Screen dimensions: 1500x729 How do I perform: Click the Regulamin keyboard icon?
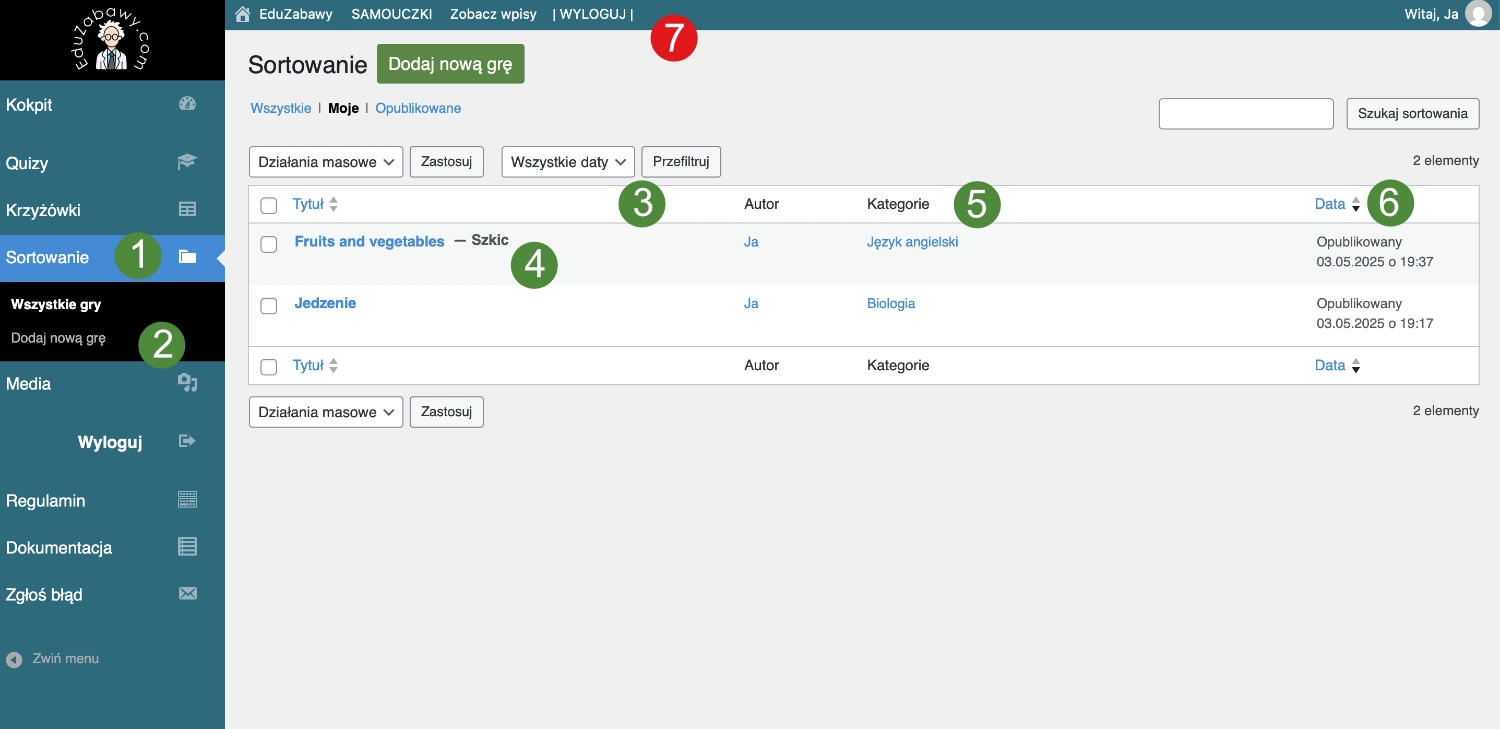click(x=187, y=500)
